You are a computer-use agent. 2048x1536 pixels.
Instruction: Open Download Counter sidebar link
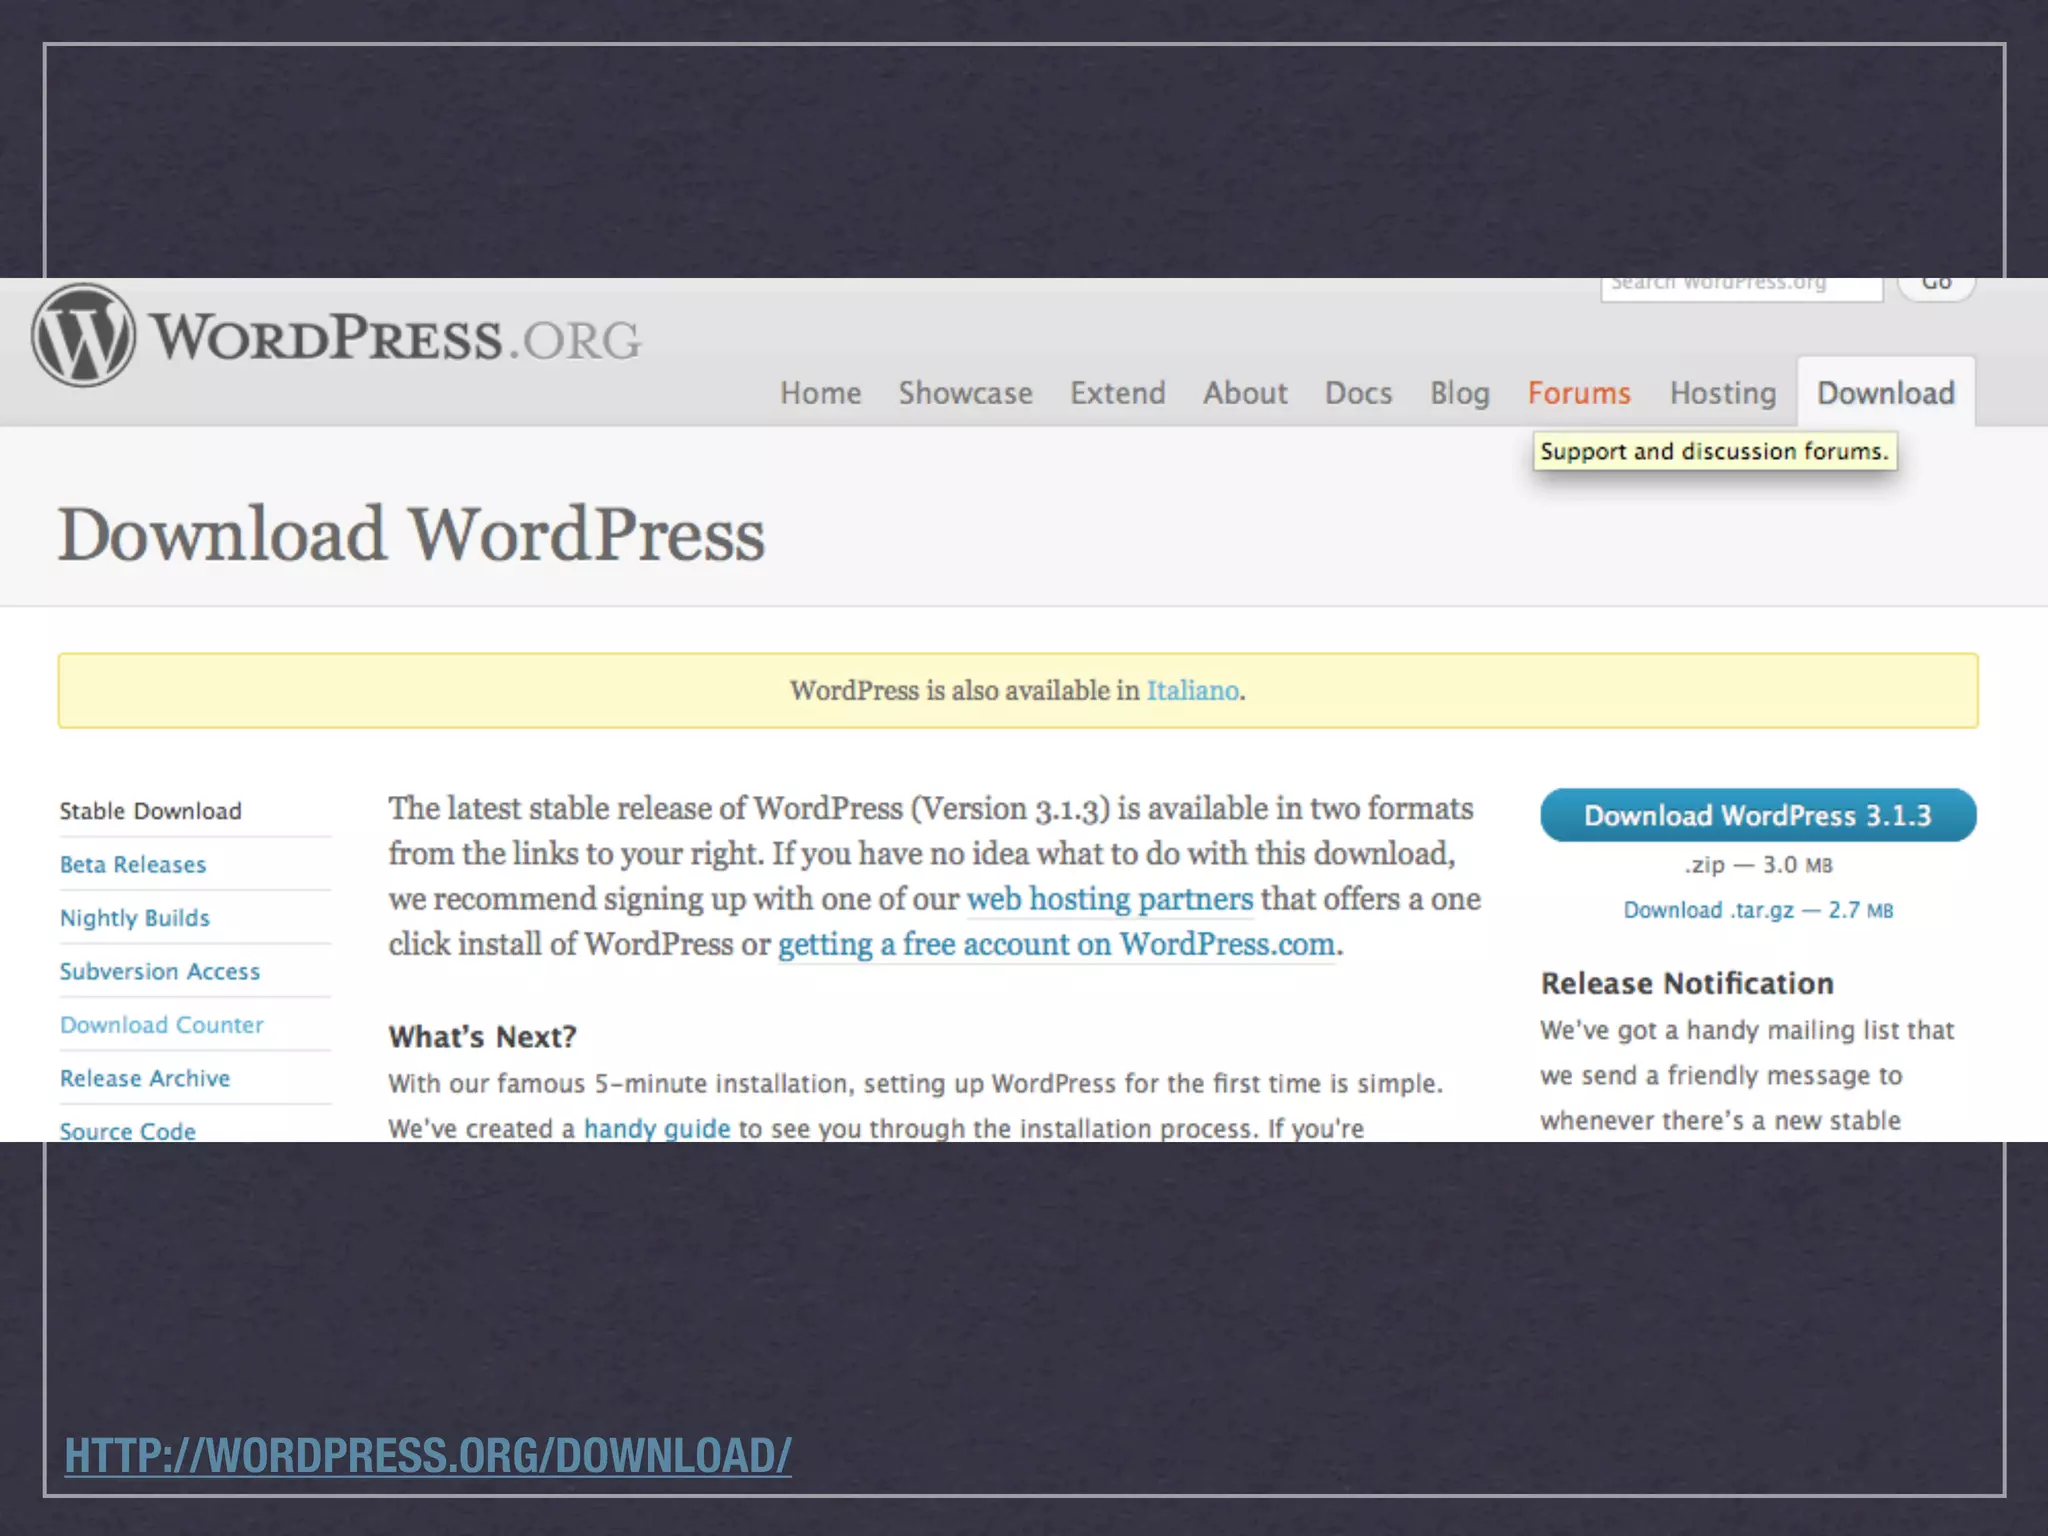(162, 1025)
